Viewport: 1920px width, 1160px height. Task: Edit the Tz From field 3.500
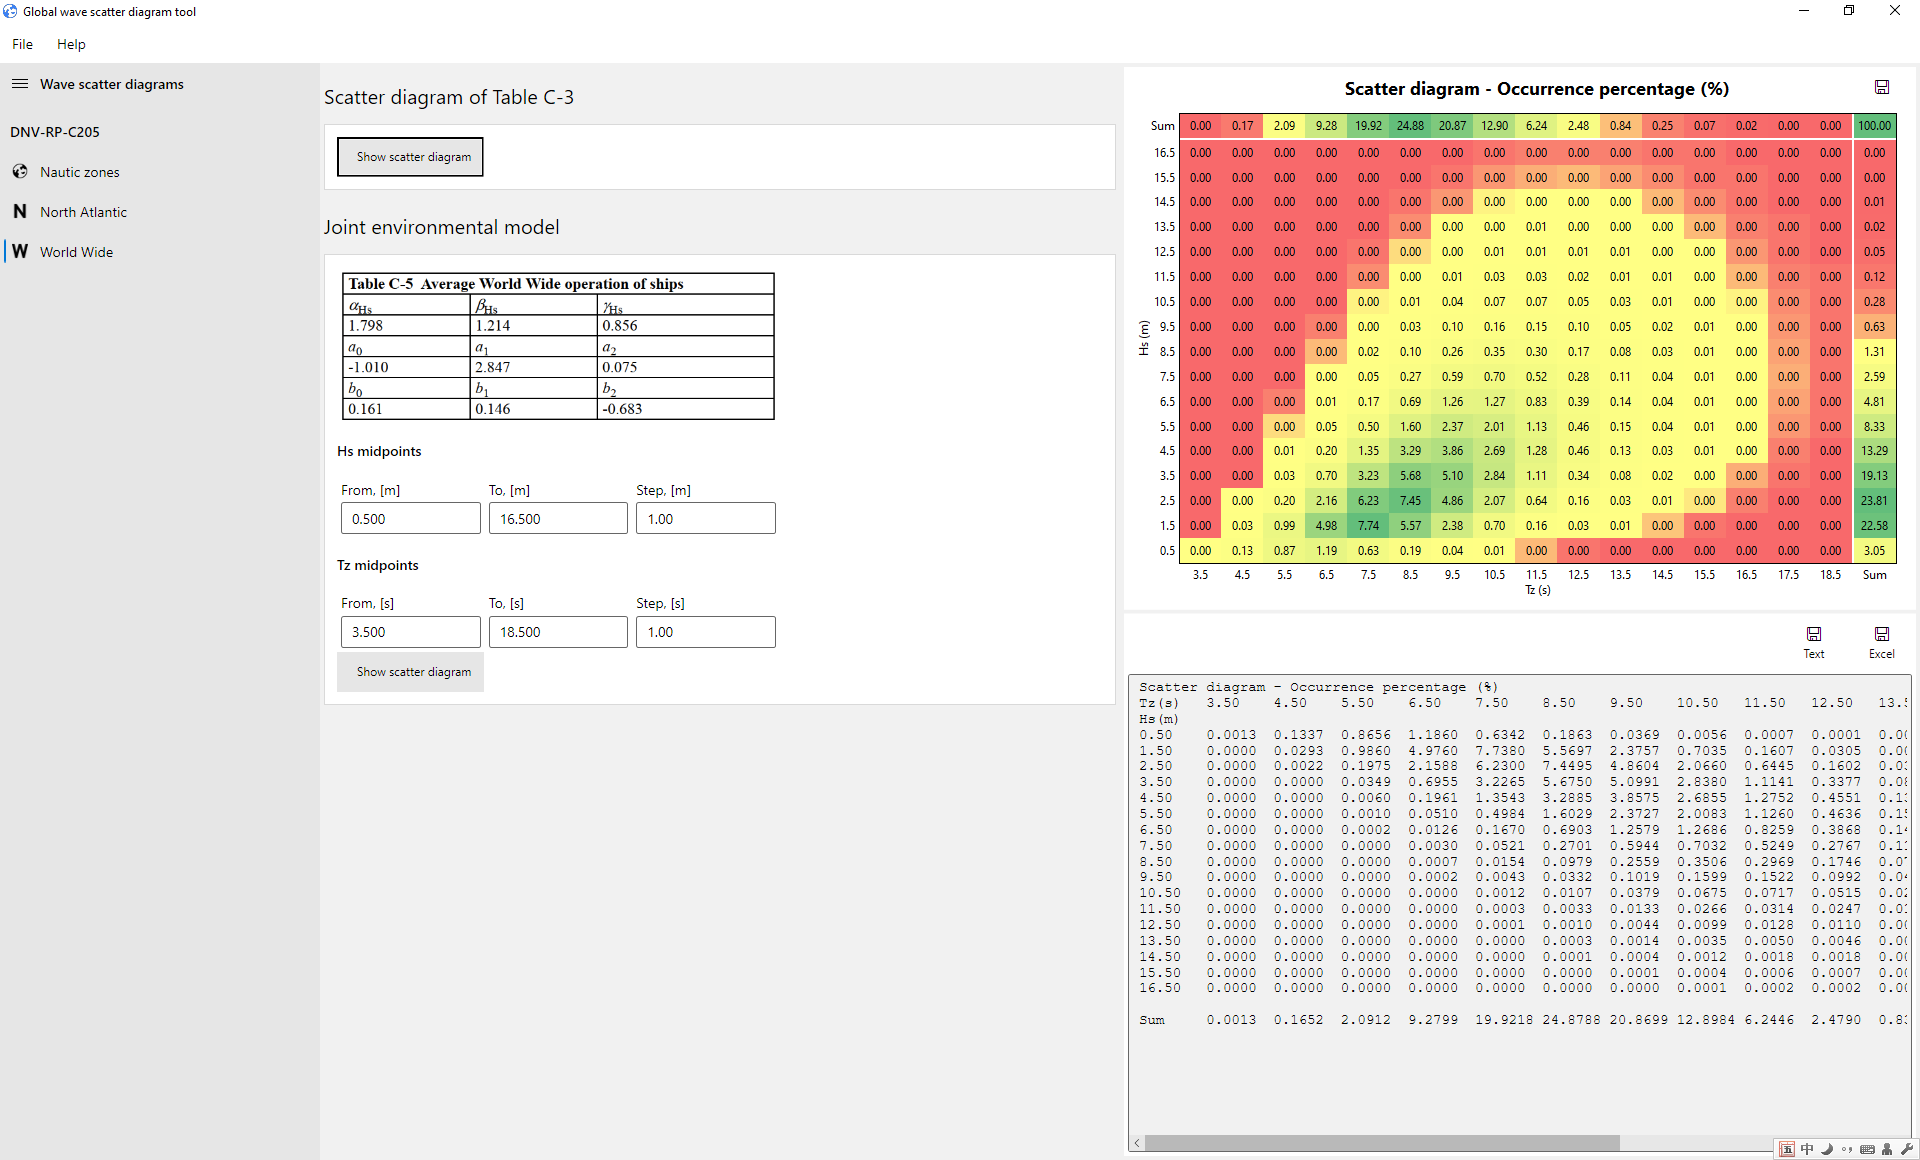[x=410, y=632]
